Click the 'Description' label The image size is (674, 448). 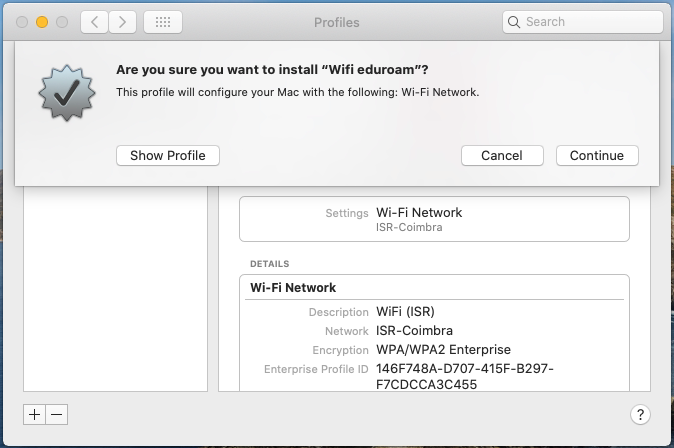(338, 312)
